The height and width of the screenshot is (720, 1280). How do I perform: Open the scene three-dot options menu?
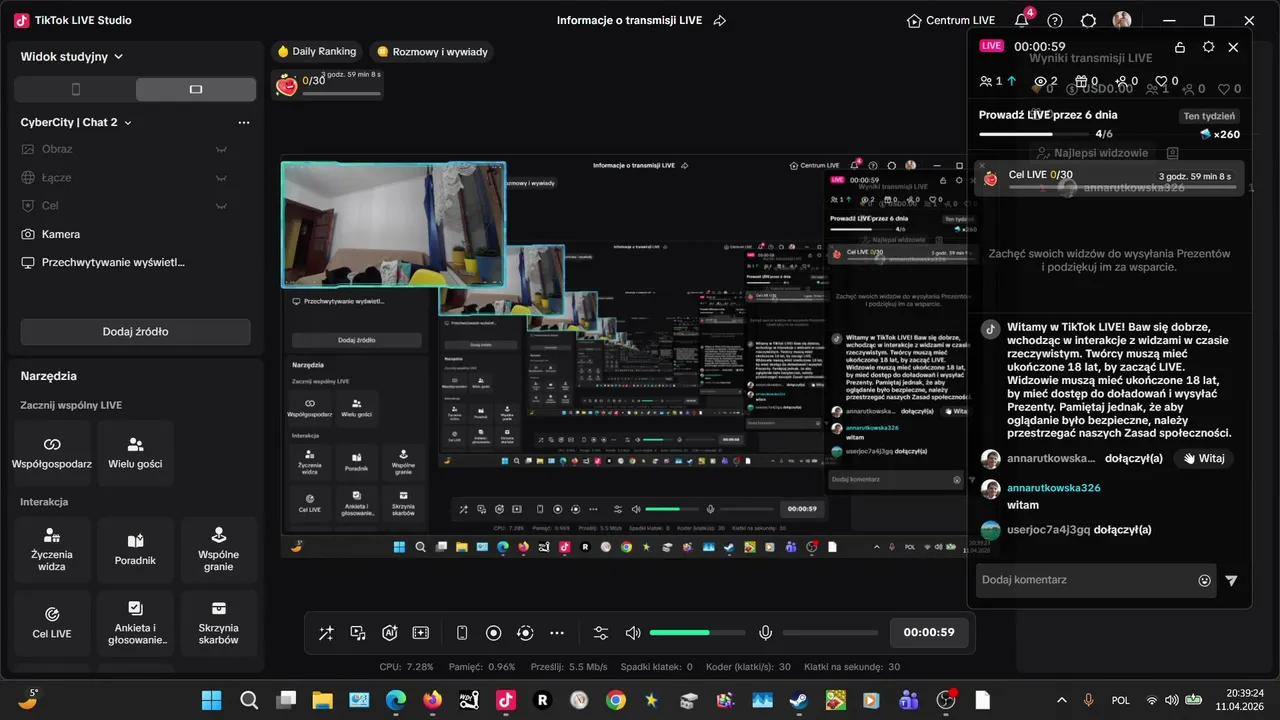[x=244, y=122]
